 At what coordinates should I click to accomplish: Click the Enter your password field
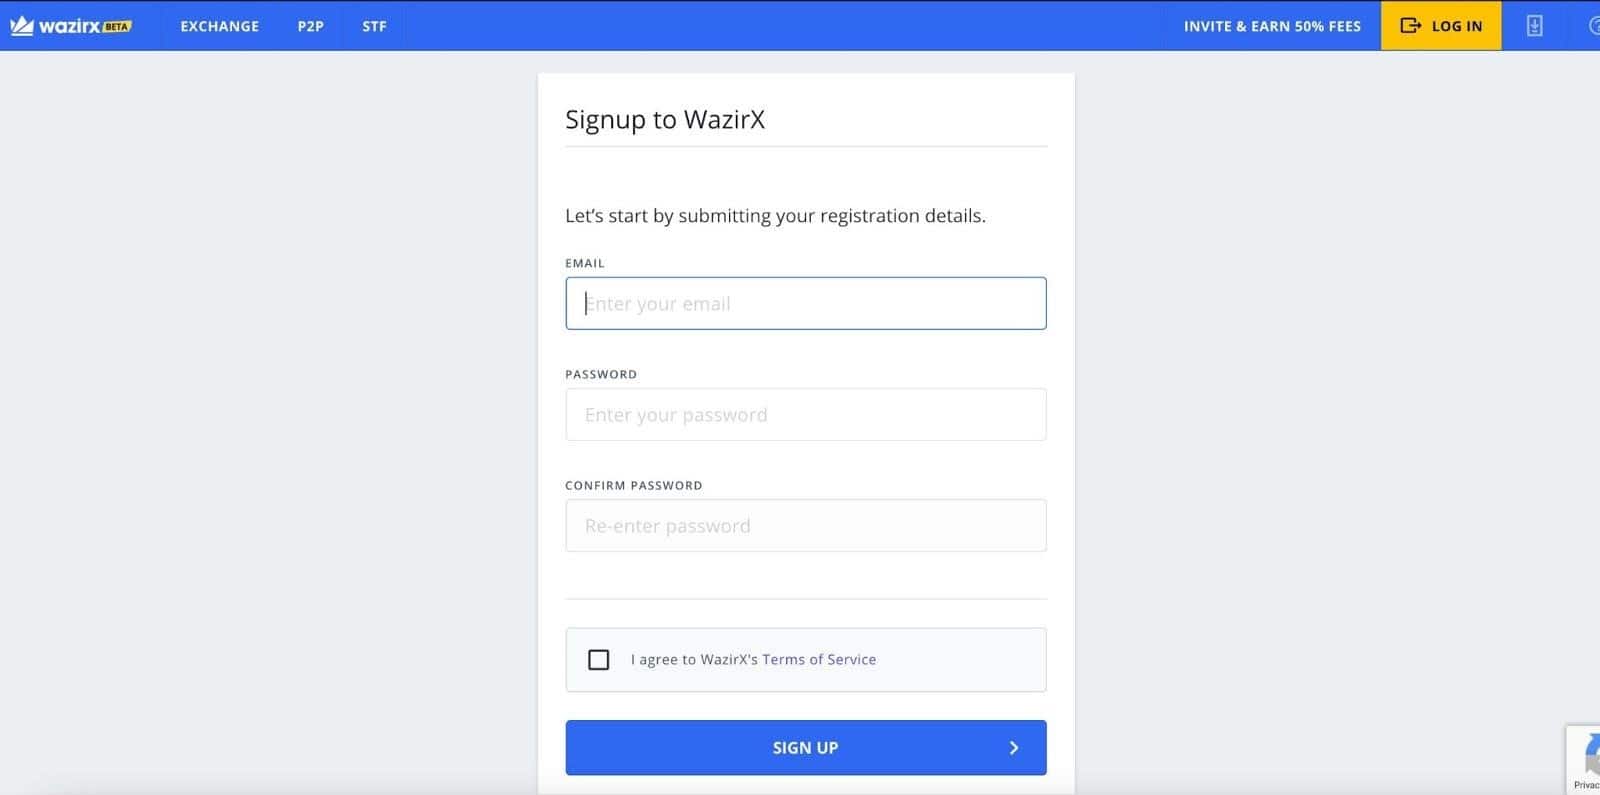pyautogui.click(x=806, y=415)
